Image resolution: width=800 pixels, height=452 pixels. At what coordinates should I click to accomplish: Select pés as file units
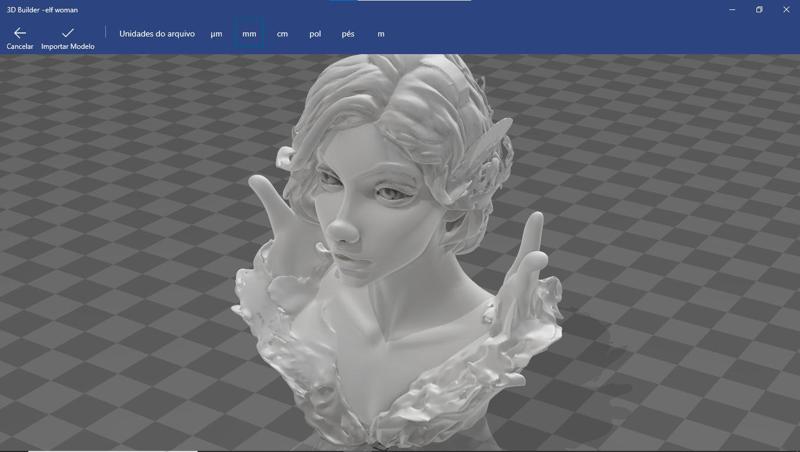(348, 34)
